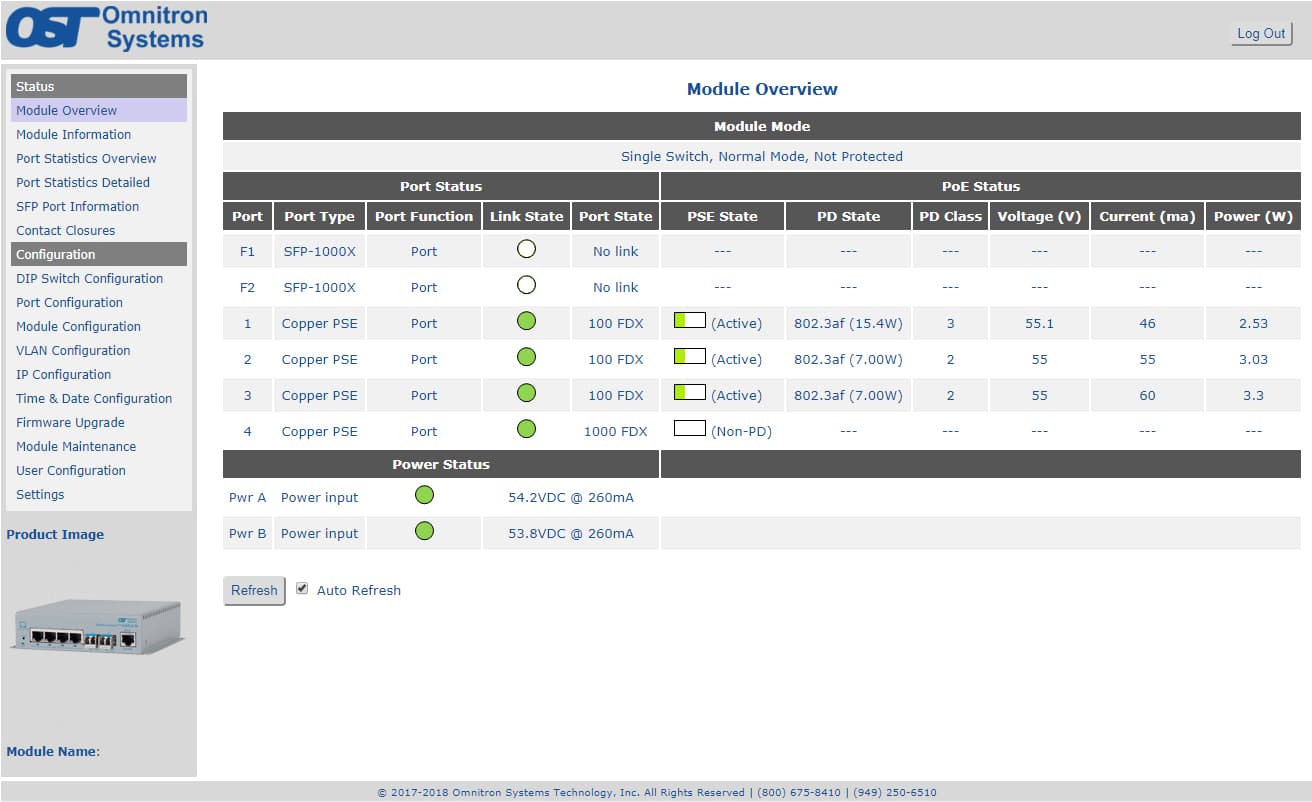Click the 3.3 power value
The image size is (1312, 802).
1253,395
